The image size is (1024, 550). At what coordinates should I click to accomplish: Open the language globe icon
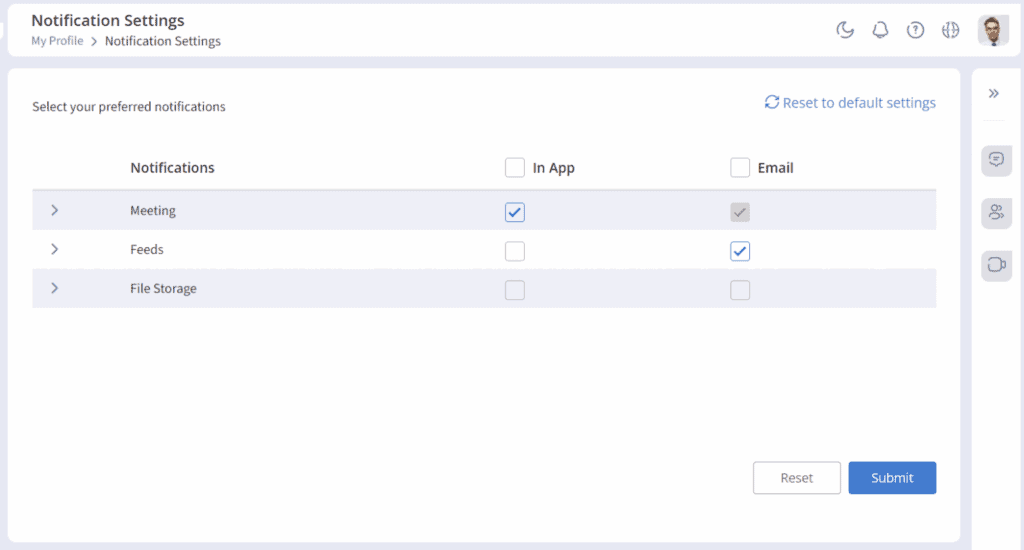(x=950, y=30)
